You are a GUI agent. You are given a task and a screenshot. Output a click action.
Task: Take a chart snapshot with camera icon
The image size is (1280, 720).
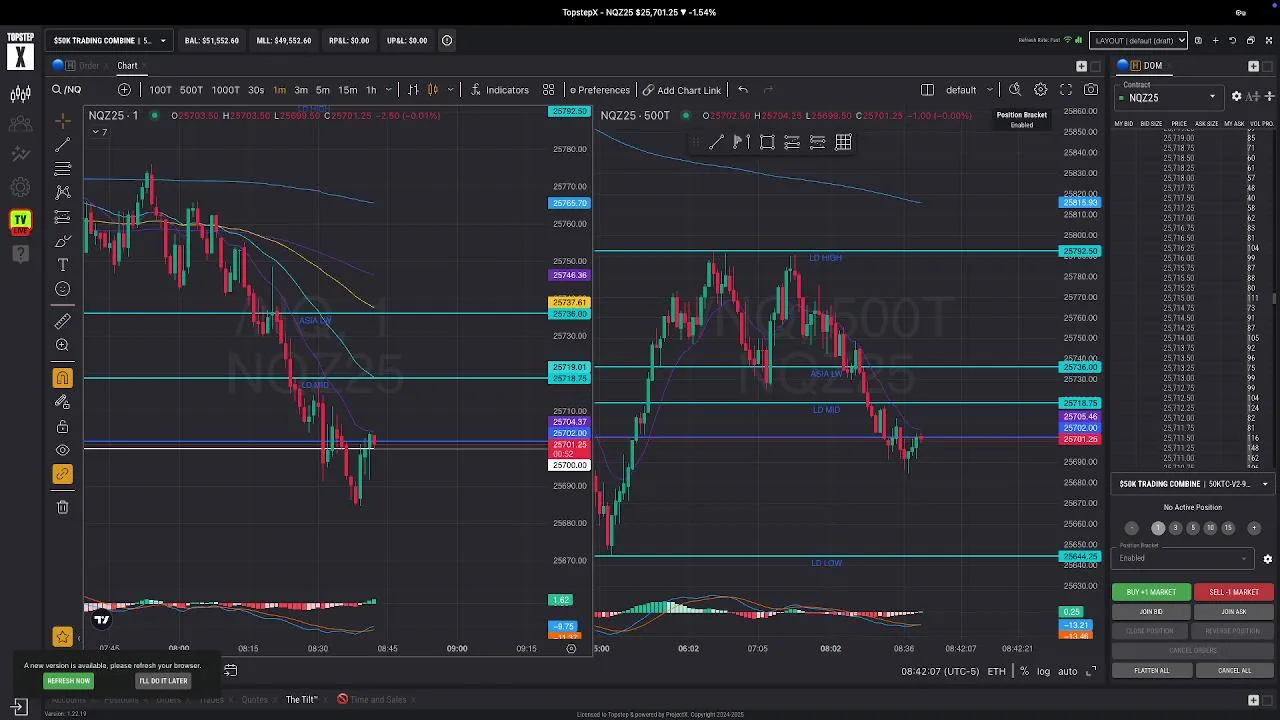(x=1091, y=90)
